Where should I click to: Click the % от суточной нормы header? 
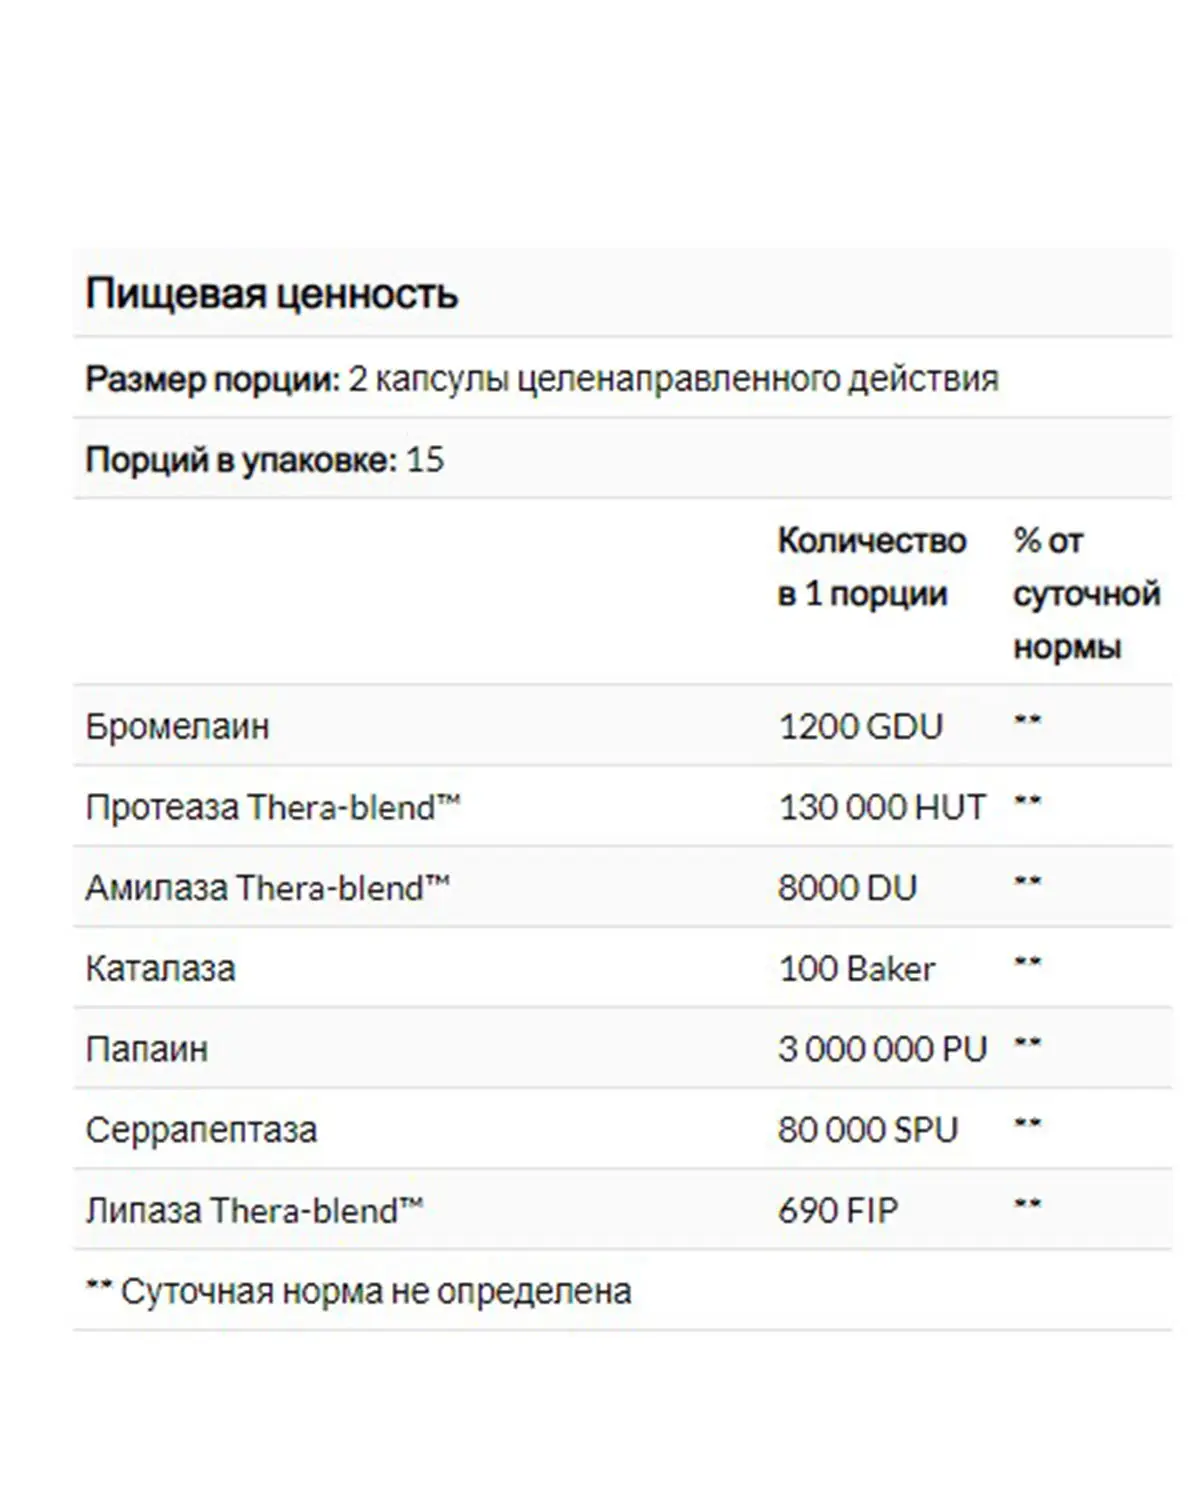click(1086, 593)
